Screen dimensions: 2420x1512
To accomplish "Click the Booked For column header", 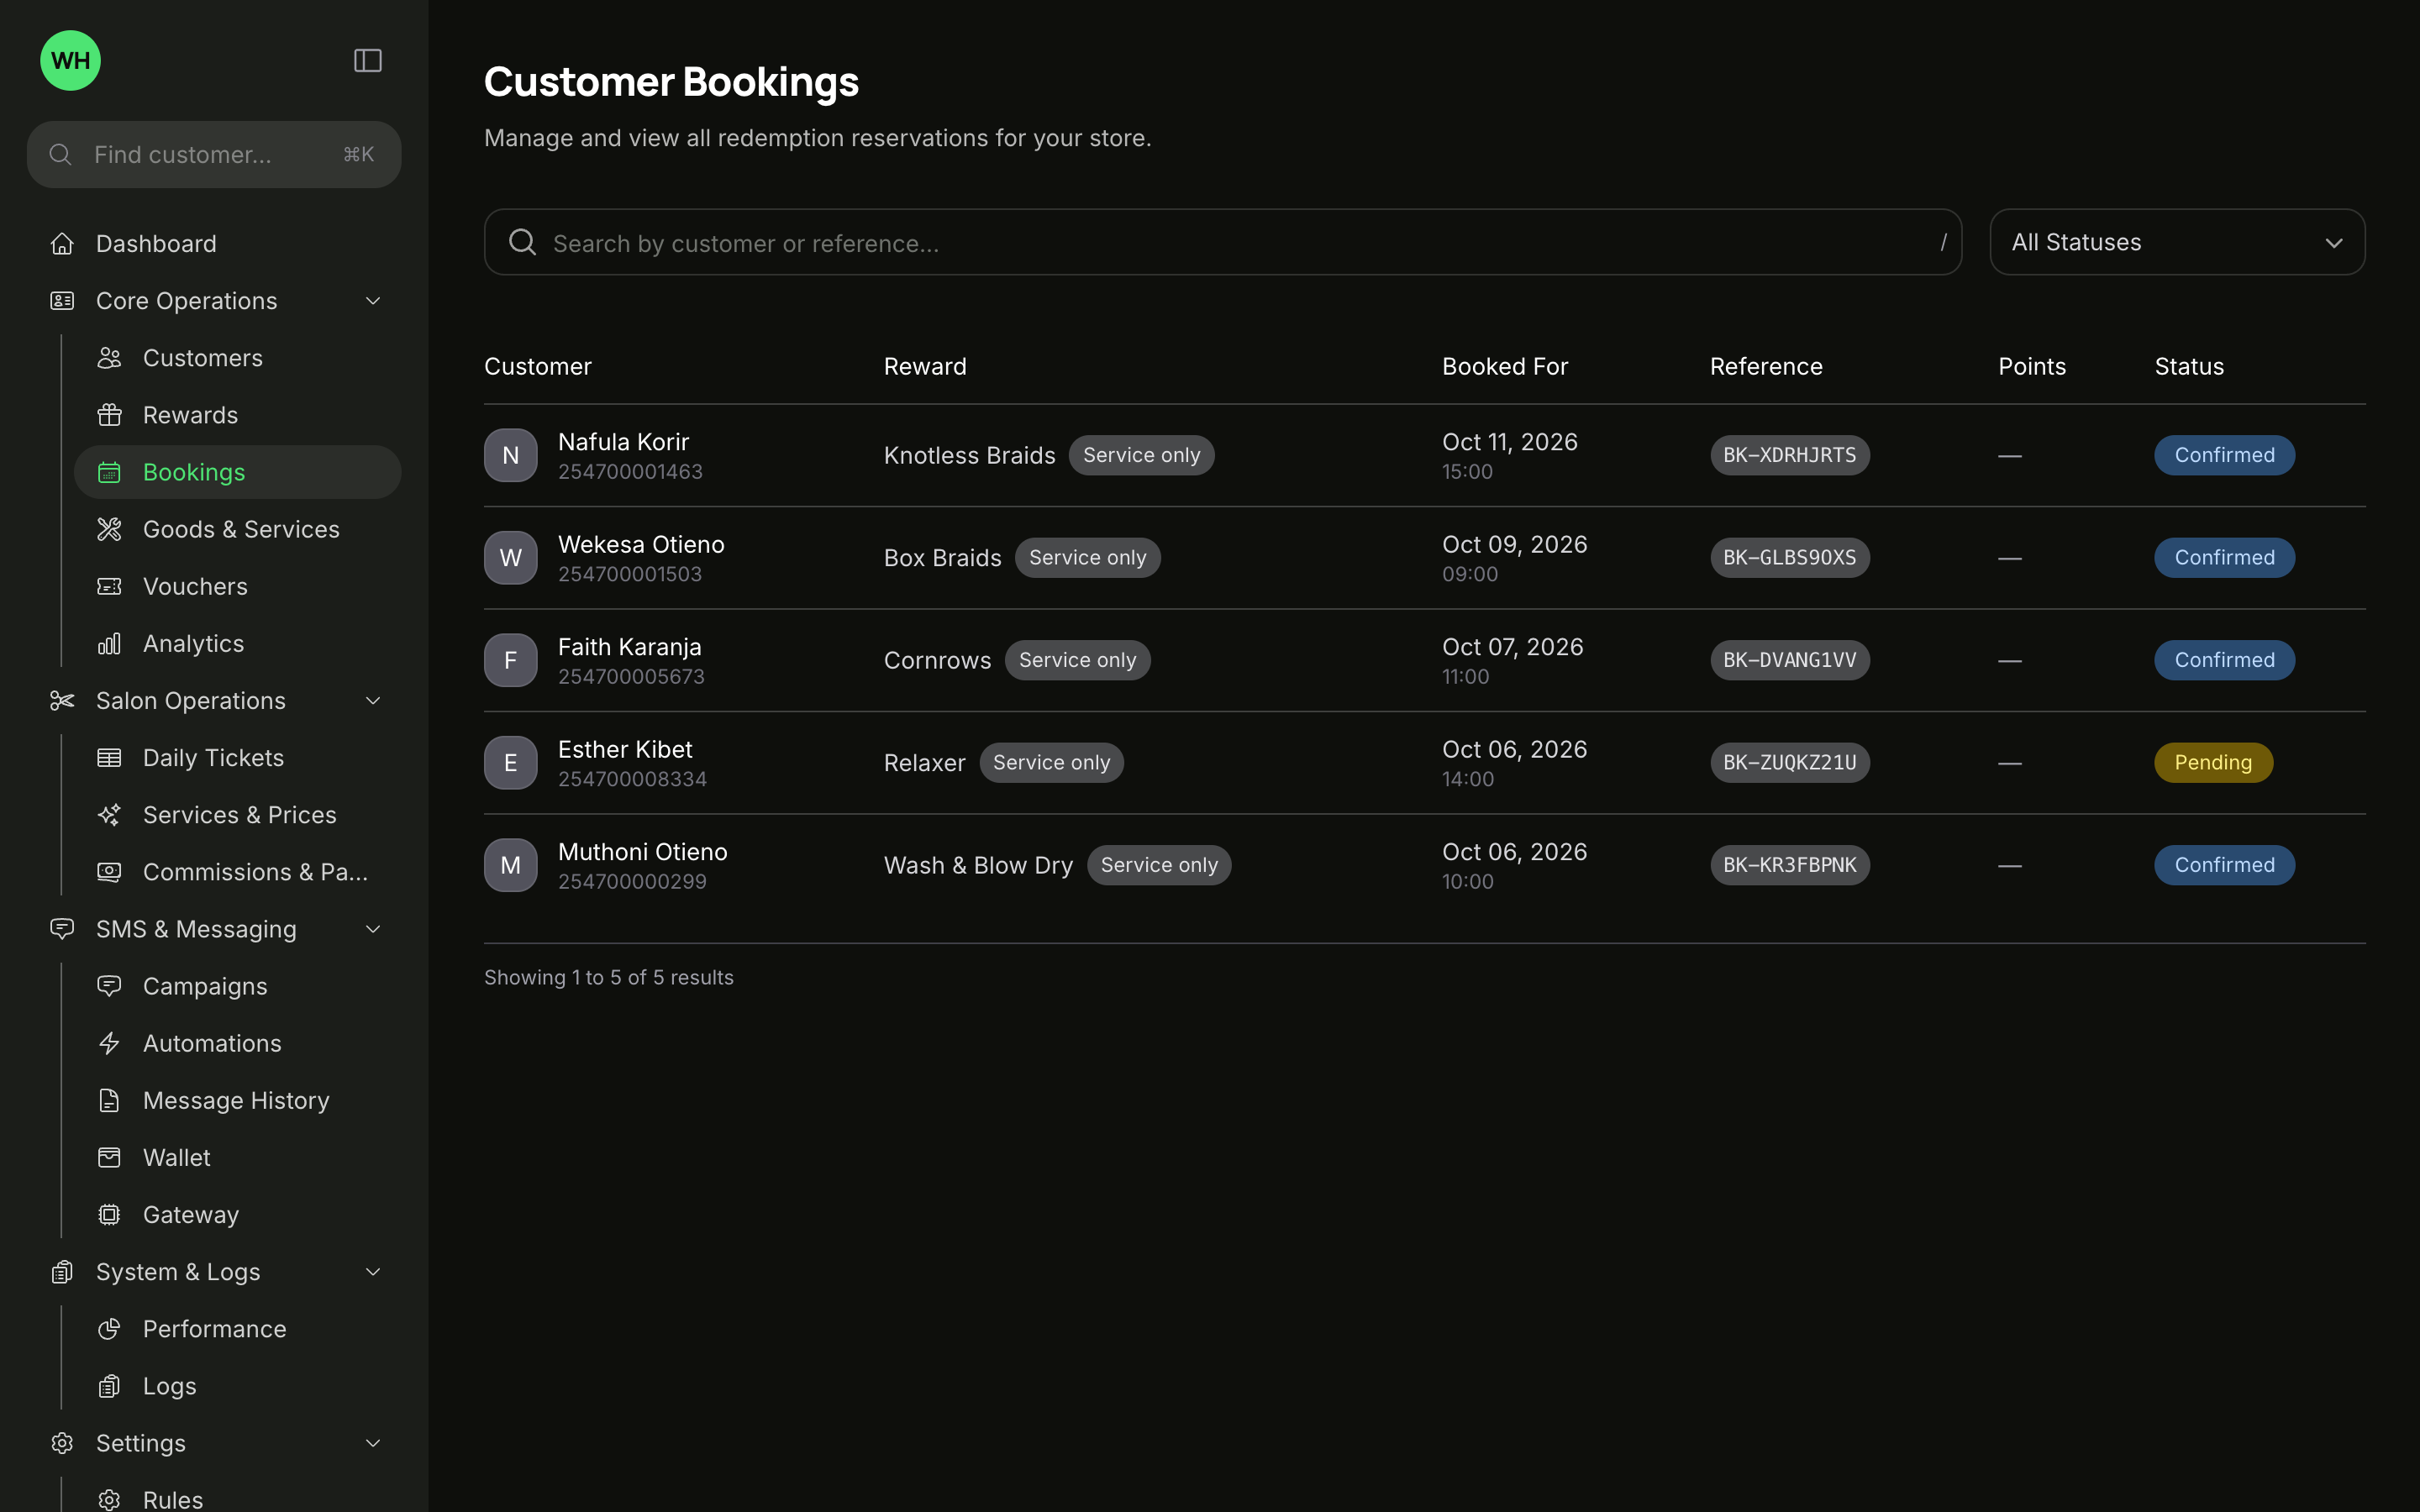I will (x=1505, y=366).
